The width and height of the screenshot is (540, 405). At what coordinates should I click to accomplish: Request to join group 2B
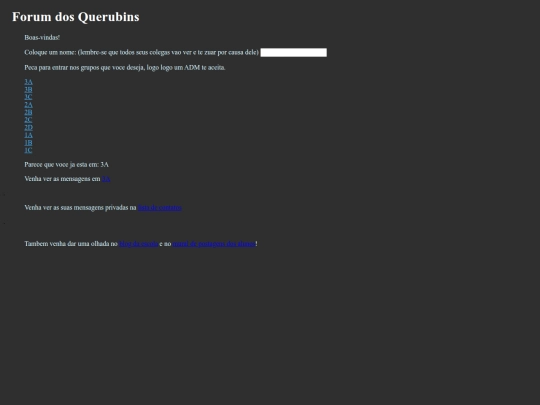click(28, 112)
